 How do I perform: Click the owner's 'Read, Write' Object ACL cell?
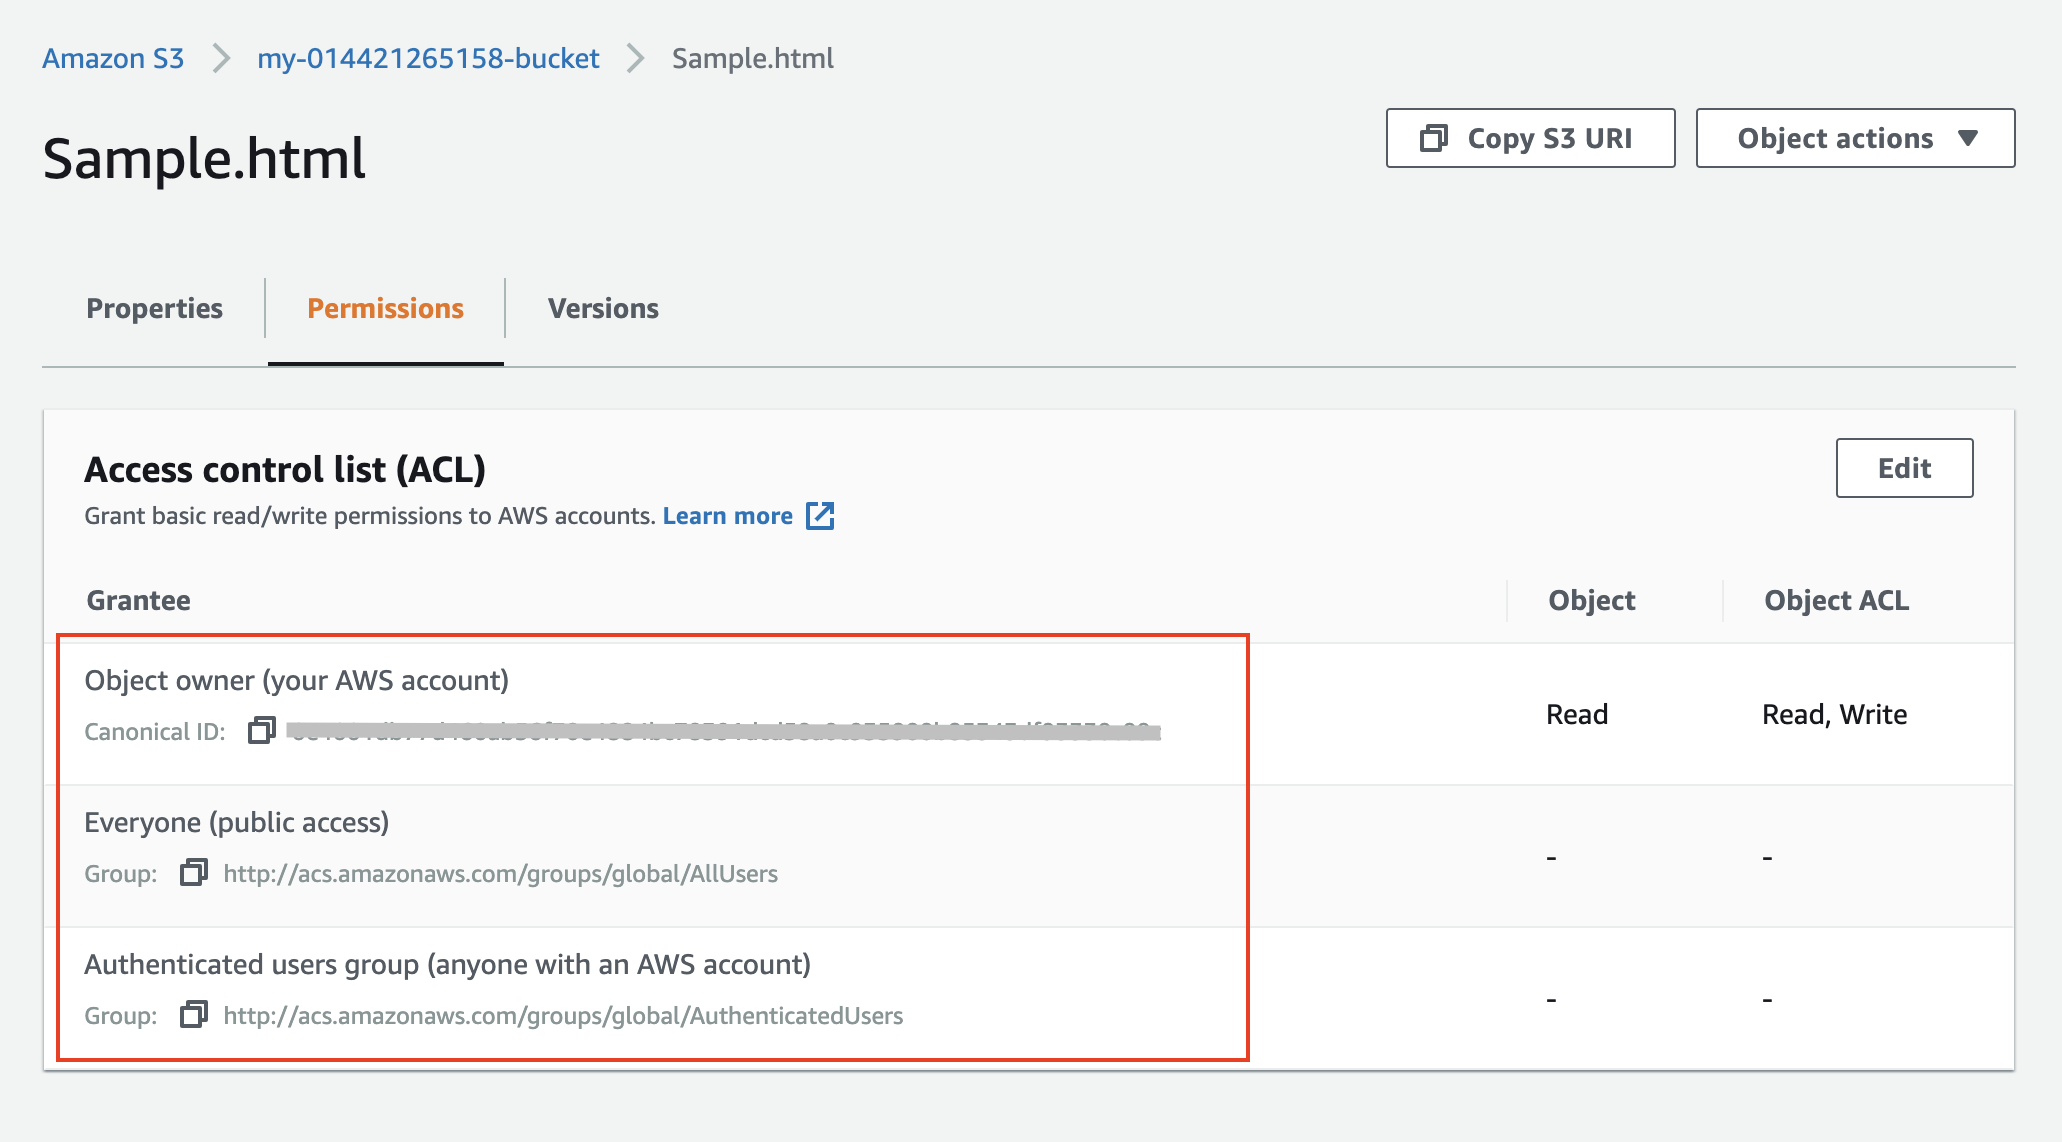click(x=1834, y=714)
